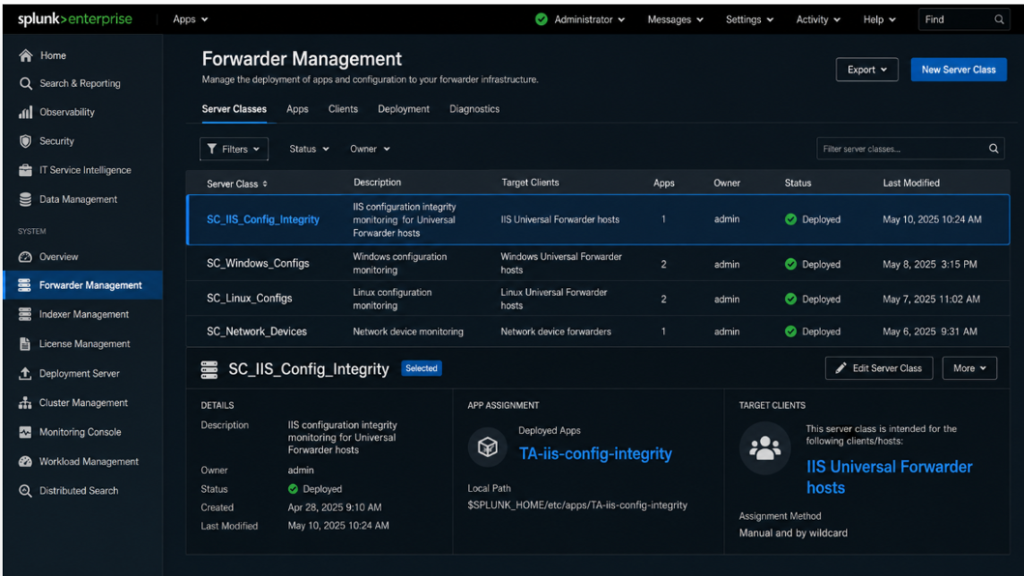Open the Settings dropdown menu
Viewport: 1024px width, 576px height.
(749, 20)
